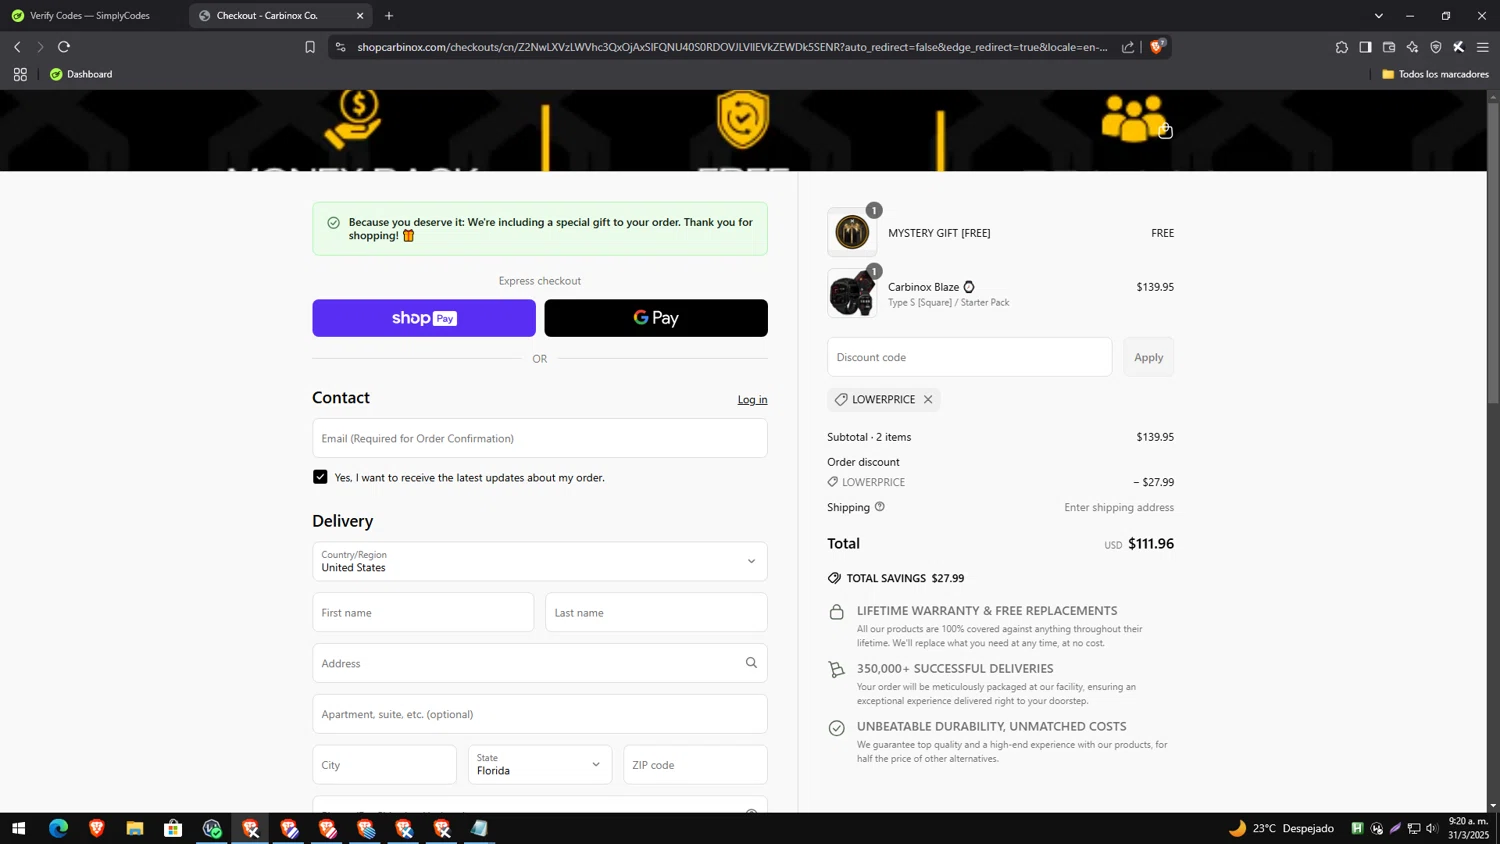
Task: Focus the Last name field
Action: pos(656,612)
